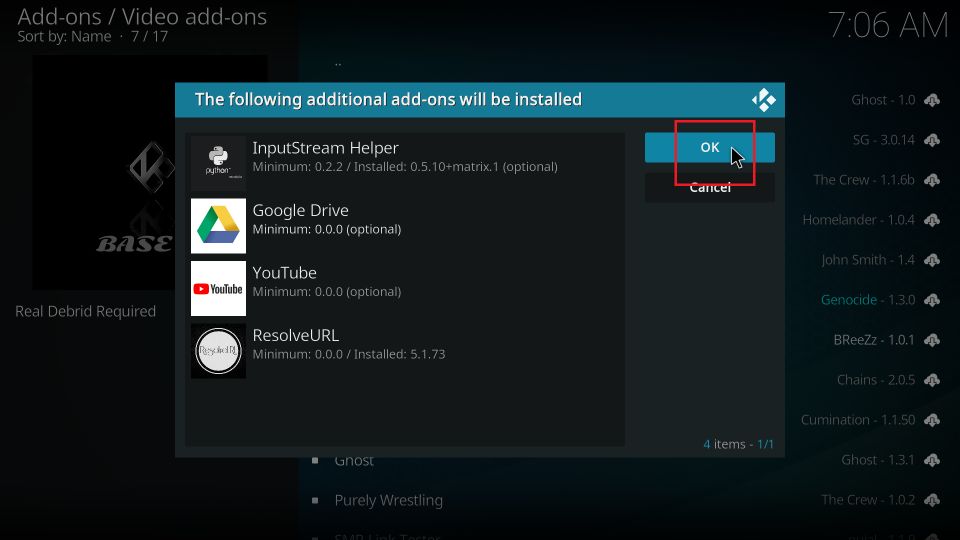Click the dialog title about additional add-ons
This screenshot has height=540, width=960.
pyautogui.click(x=388, y=99)
